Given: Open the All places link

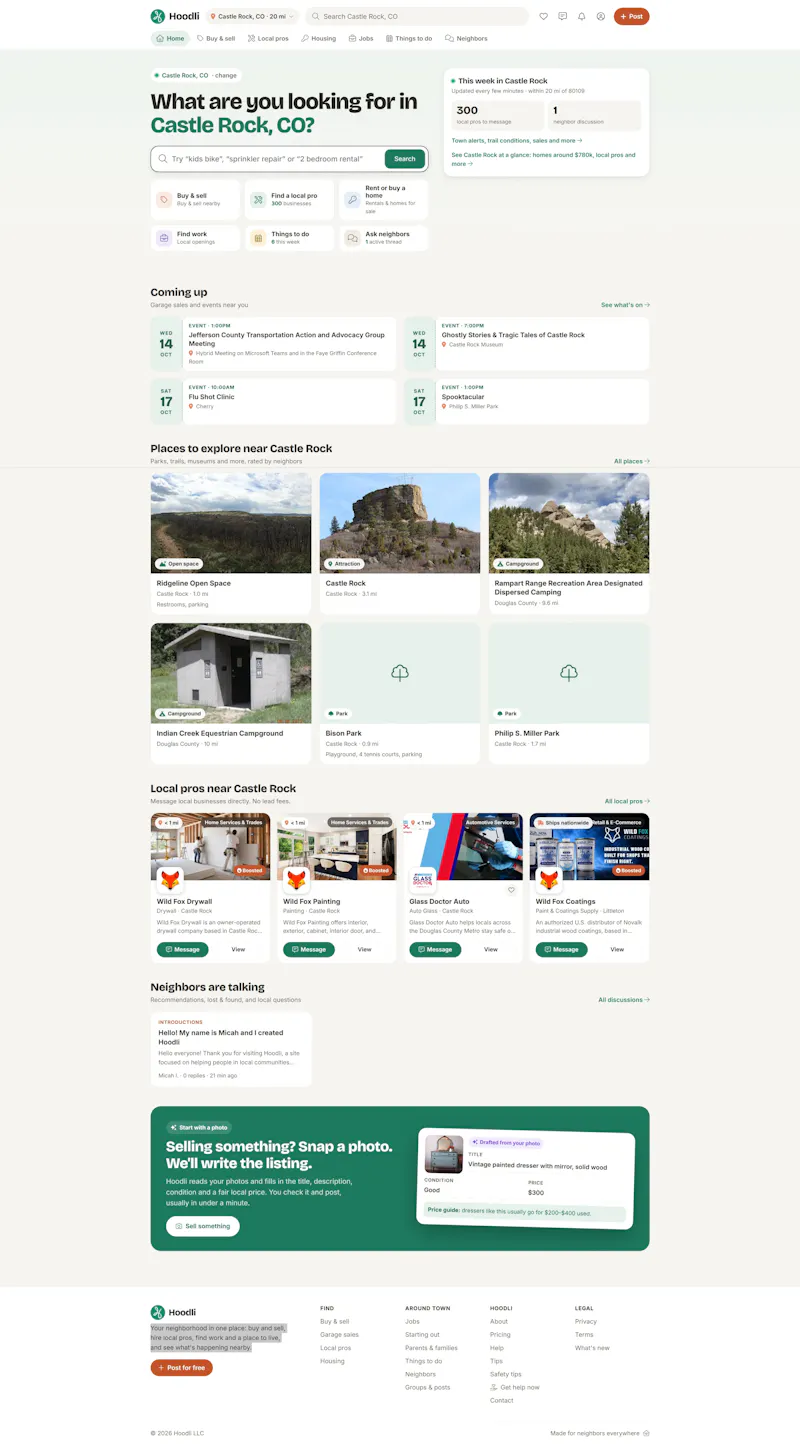Looking at the screenshot, I should click(x=632, y=461).
